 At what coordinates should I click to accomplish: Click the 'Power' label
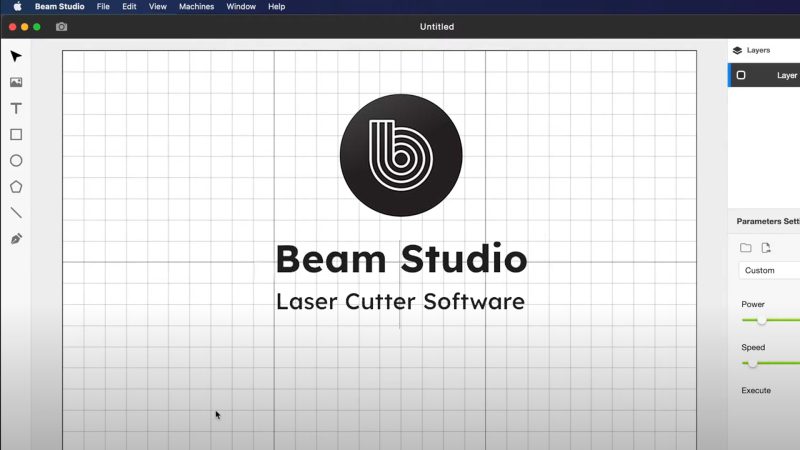tap(753, 304)
